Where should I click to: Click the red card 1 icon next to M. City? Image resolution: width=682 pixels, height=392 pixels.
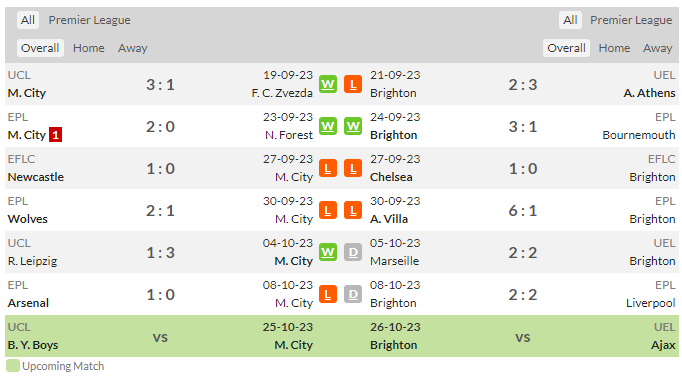[55, 135]
